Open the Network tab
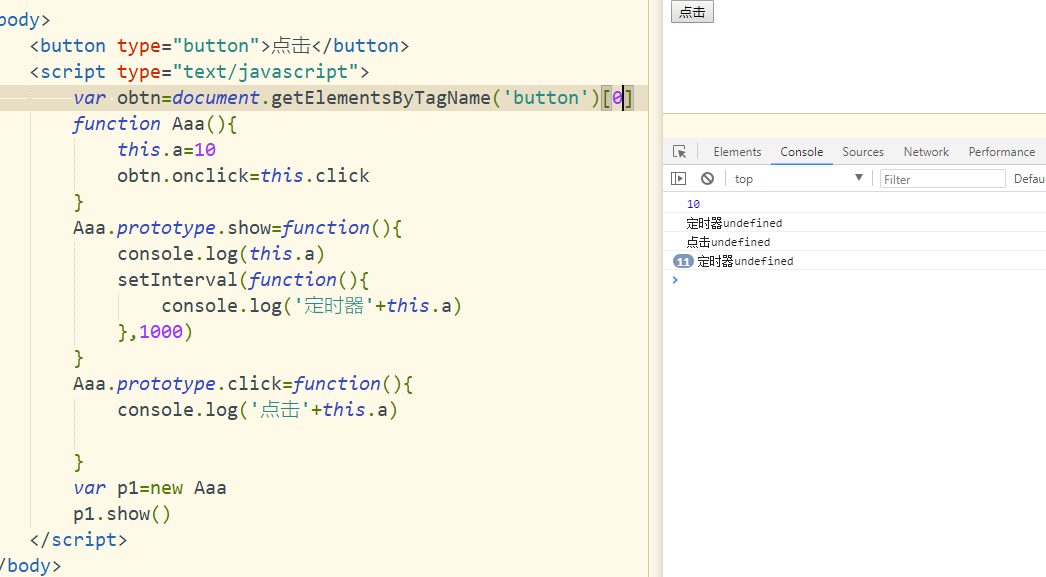The width and height of the screenshot is (1046, 577). [x=926, y=152]
